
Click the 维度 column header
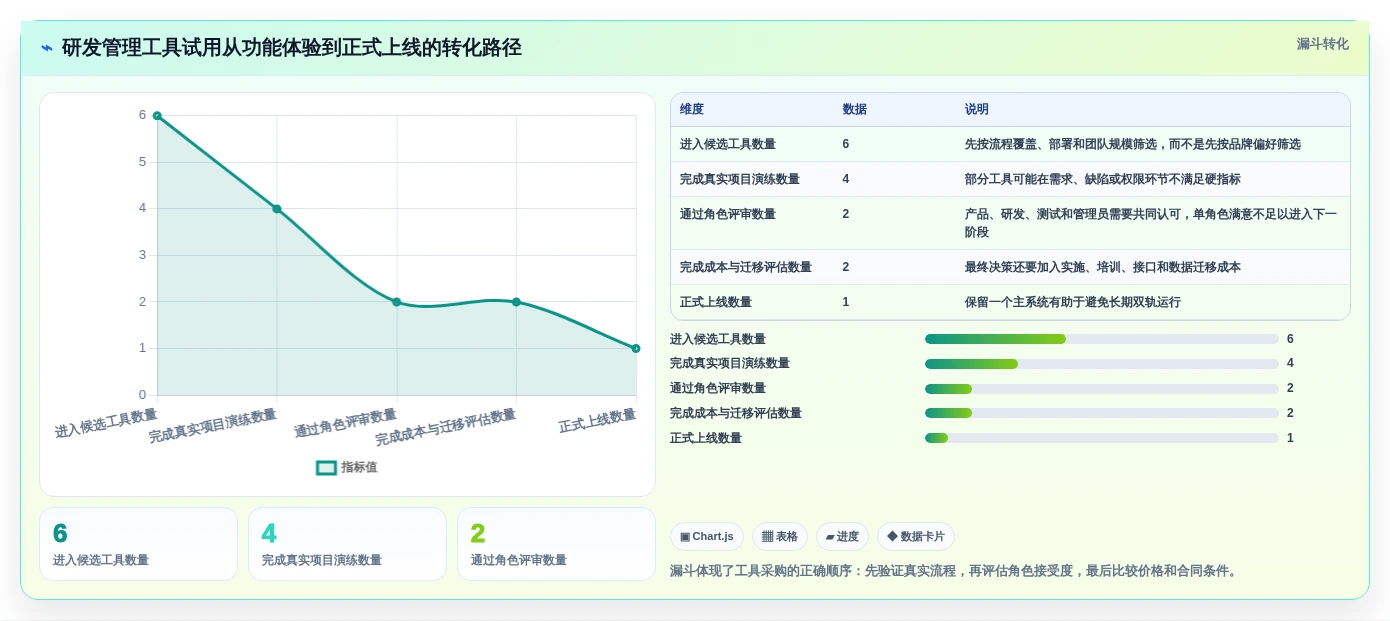pyautogui.click(x=692, y=109)
